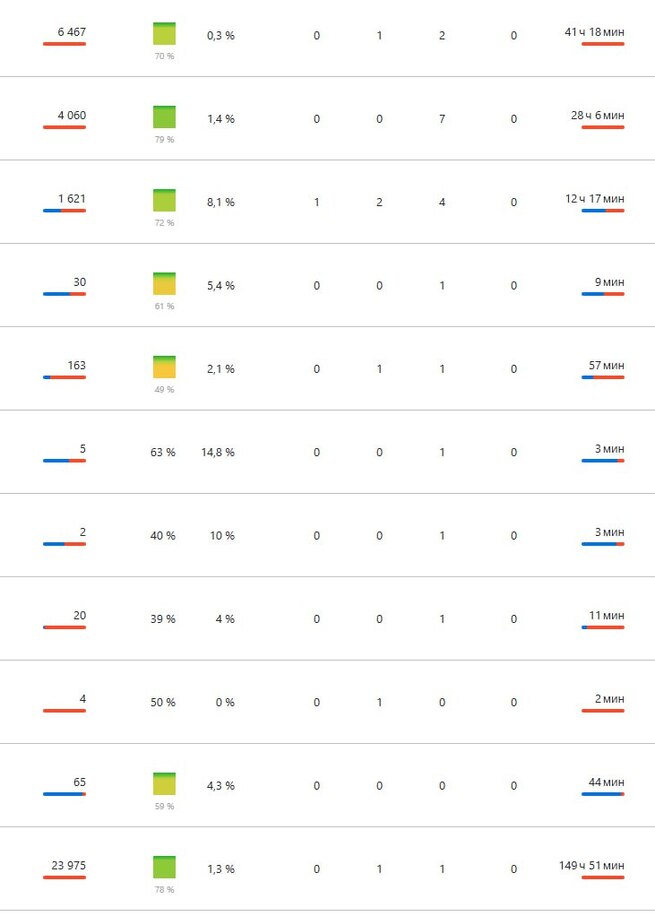Click the 59 % rating indicator
Image resolution: width=655 pixels, height=916 pixels.
[164, 784]
